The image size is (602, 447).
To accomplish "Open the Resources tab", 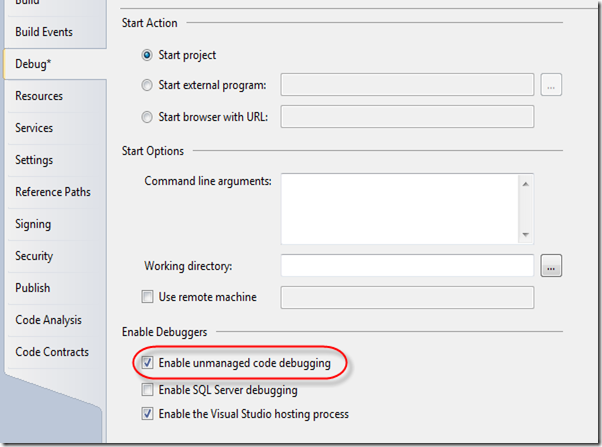I will pos(39,96).
